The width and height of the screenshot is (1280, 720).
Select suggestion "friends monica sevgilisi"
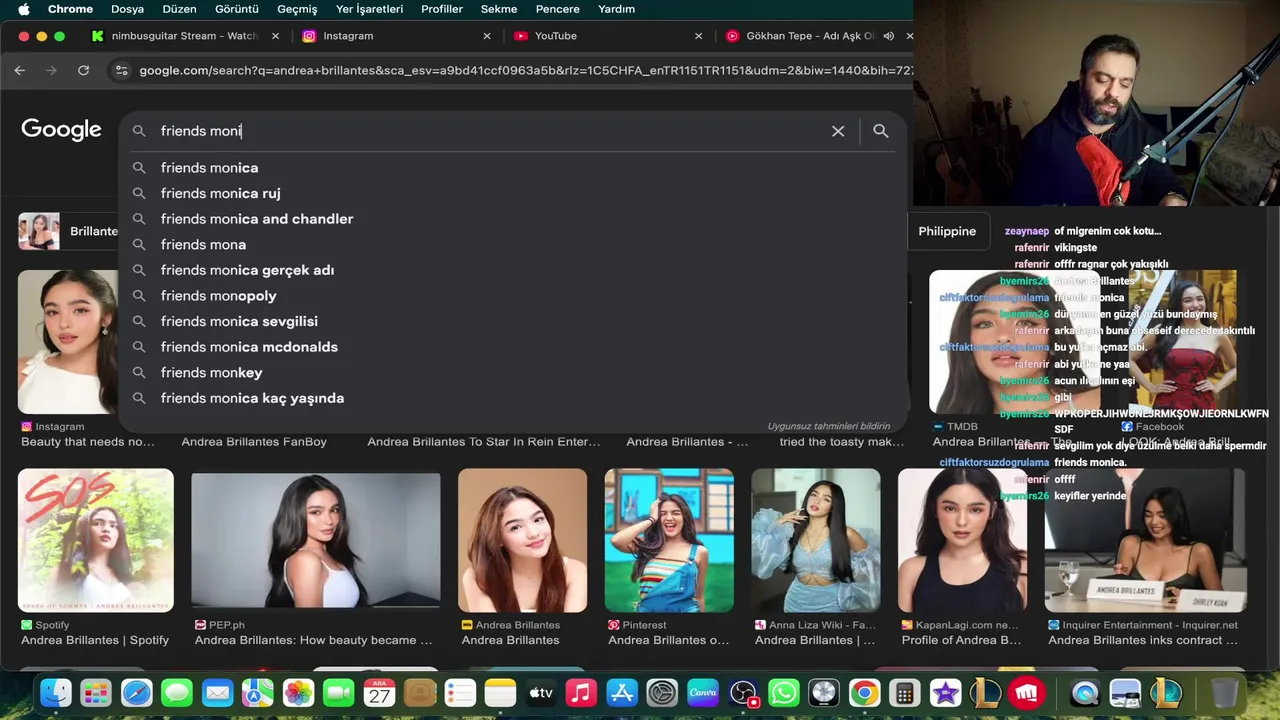coord(513,321)
